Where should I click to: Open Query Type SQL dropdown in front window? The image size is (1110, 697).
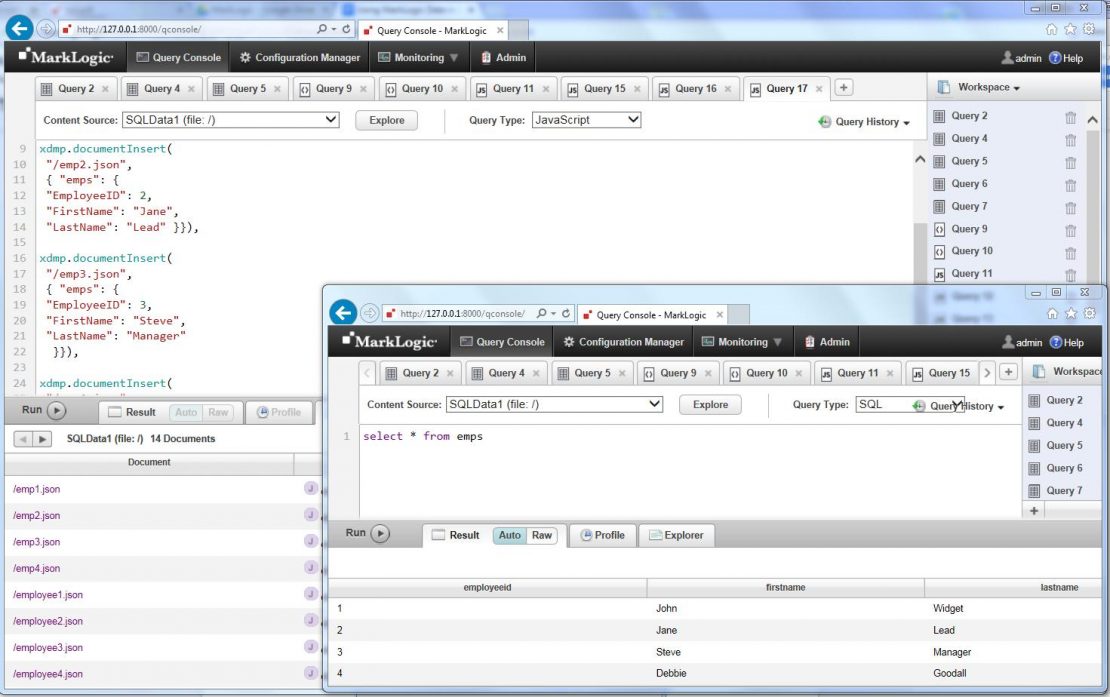pos(910,404)
